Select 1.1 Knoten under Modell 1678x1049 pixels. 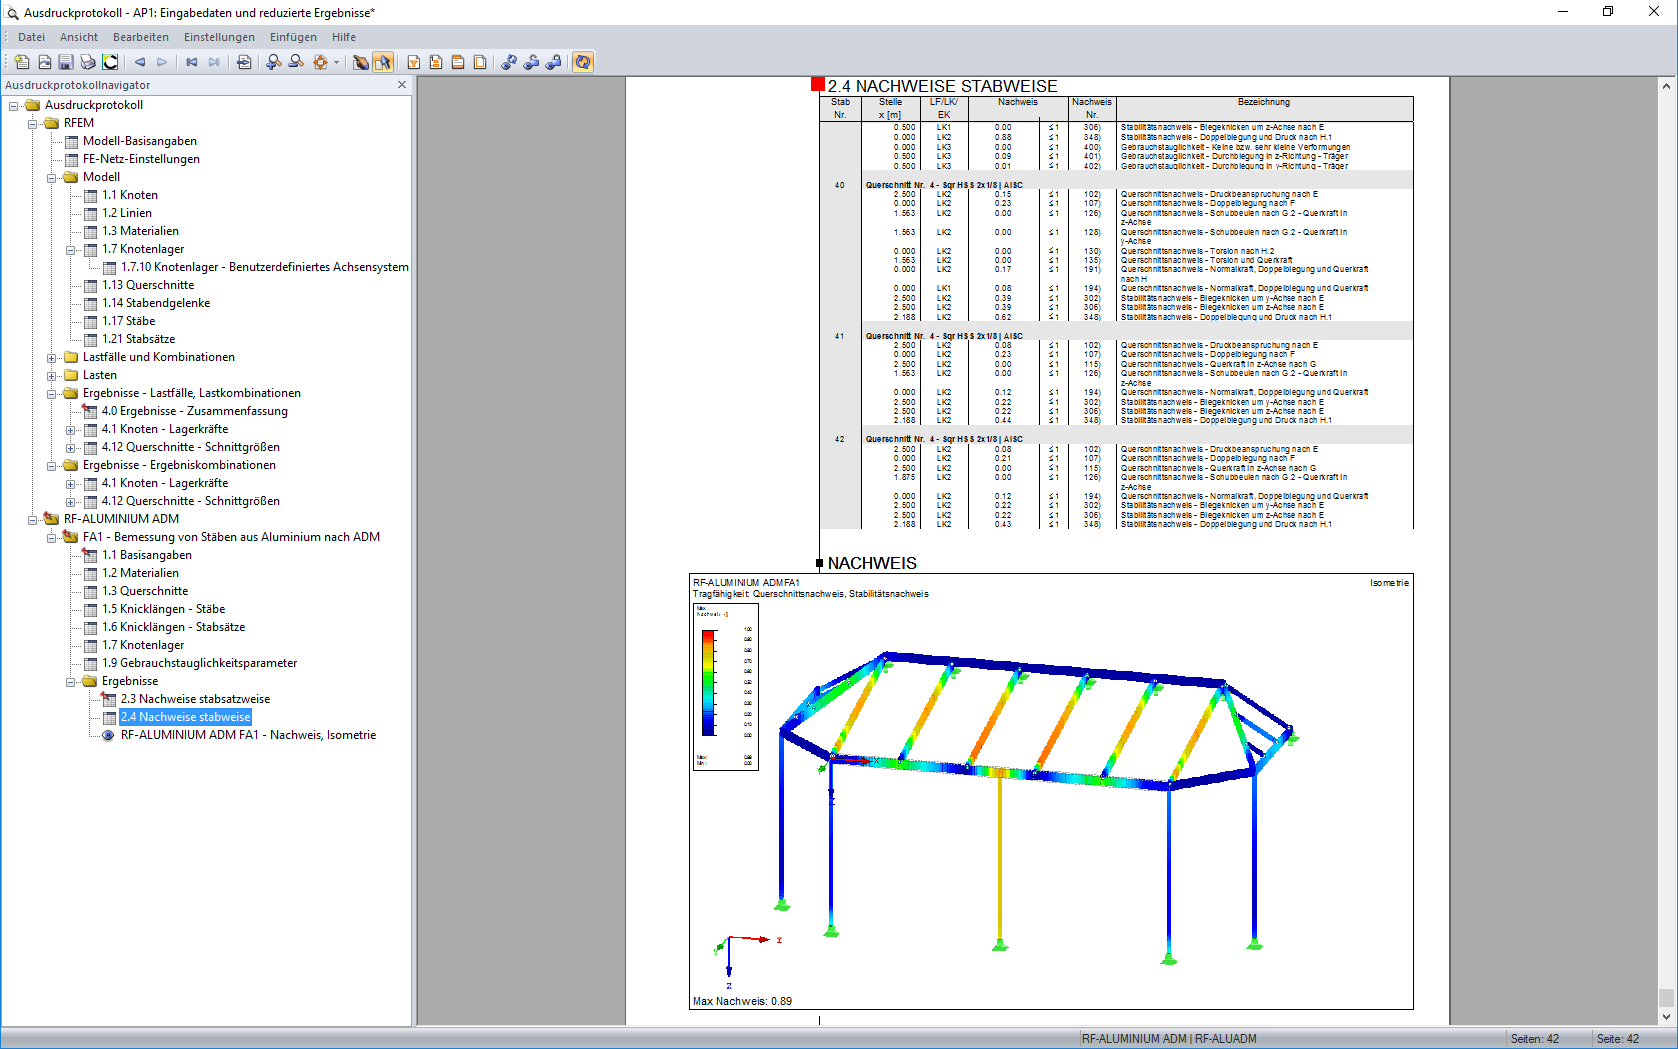click(x=130, y=195)
